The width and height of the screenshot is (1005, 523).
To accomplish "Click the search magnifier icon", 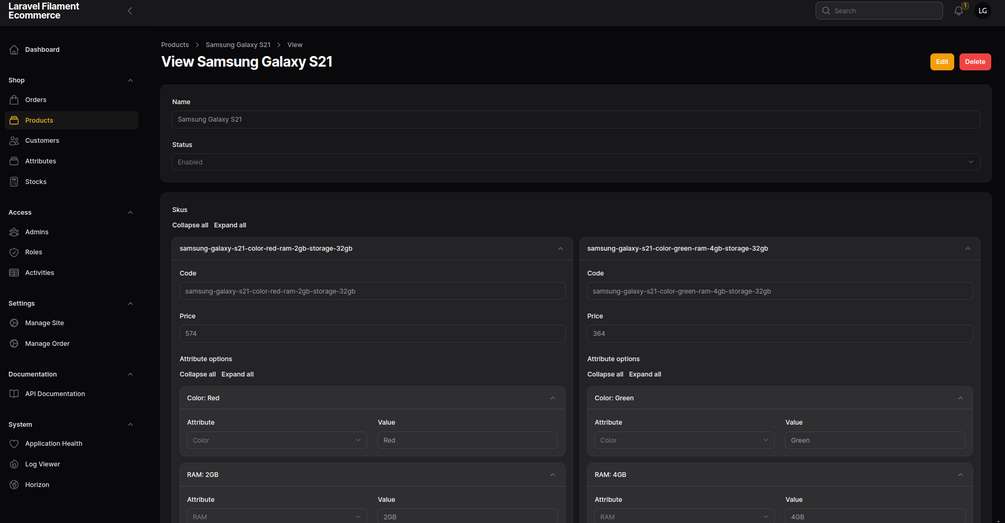I will (826, 10).
